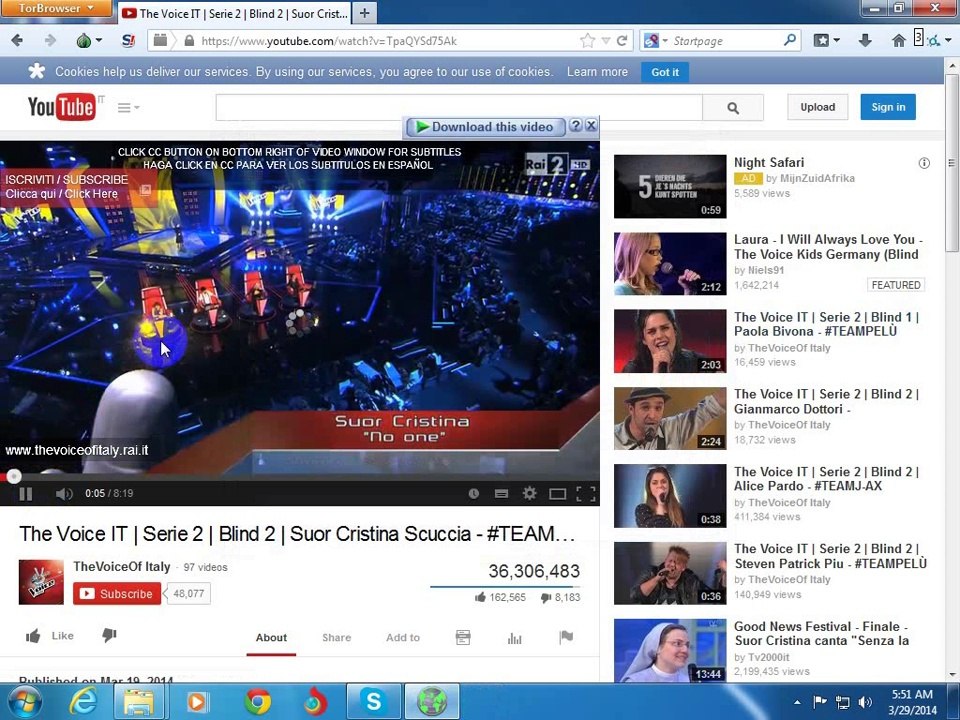Close the Download this video bar
This screenshot has height=720, width=960.
(591, 126)
